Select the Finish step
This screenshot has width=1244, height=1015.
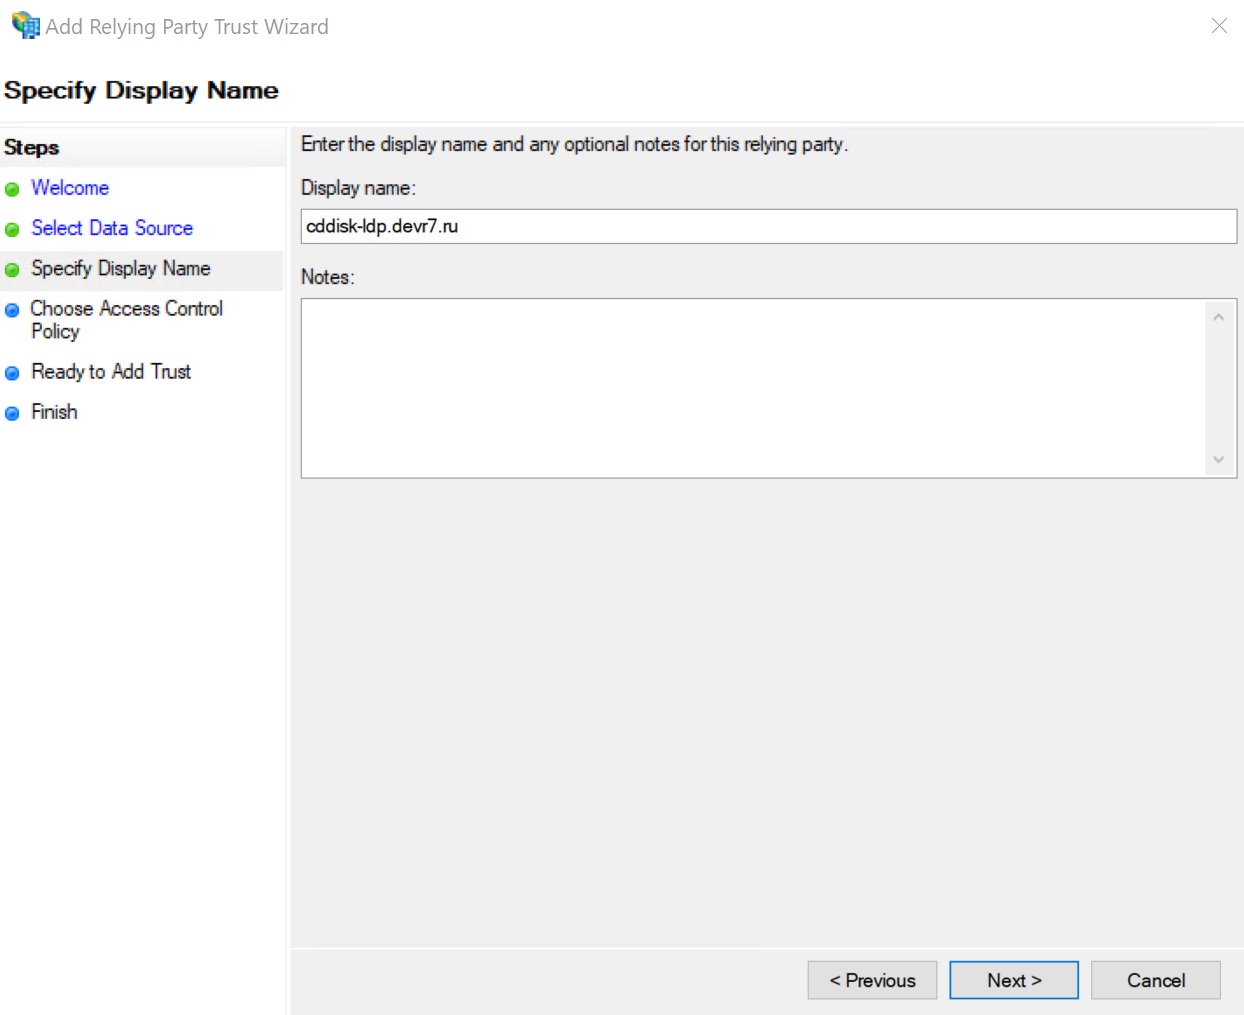[x=54, y=412]
